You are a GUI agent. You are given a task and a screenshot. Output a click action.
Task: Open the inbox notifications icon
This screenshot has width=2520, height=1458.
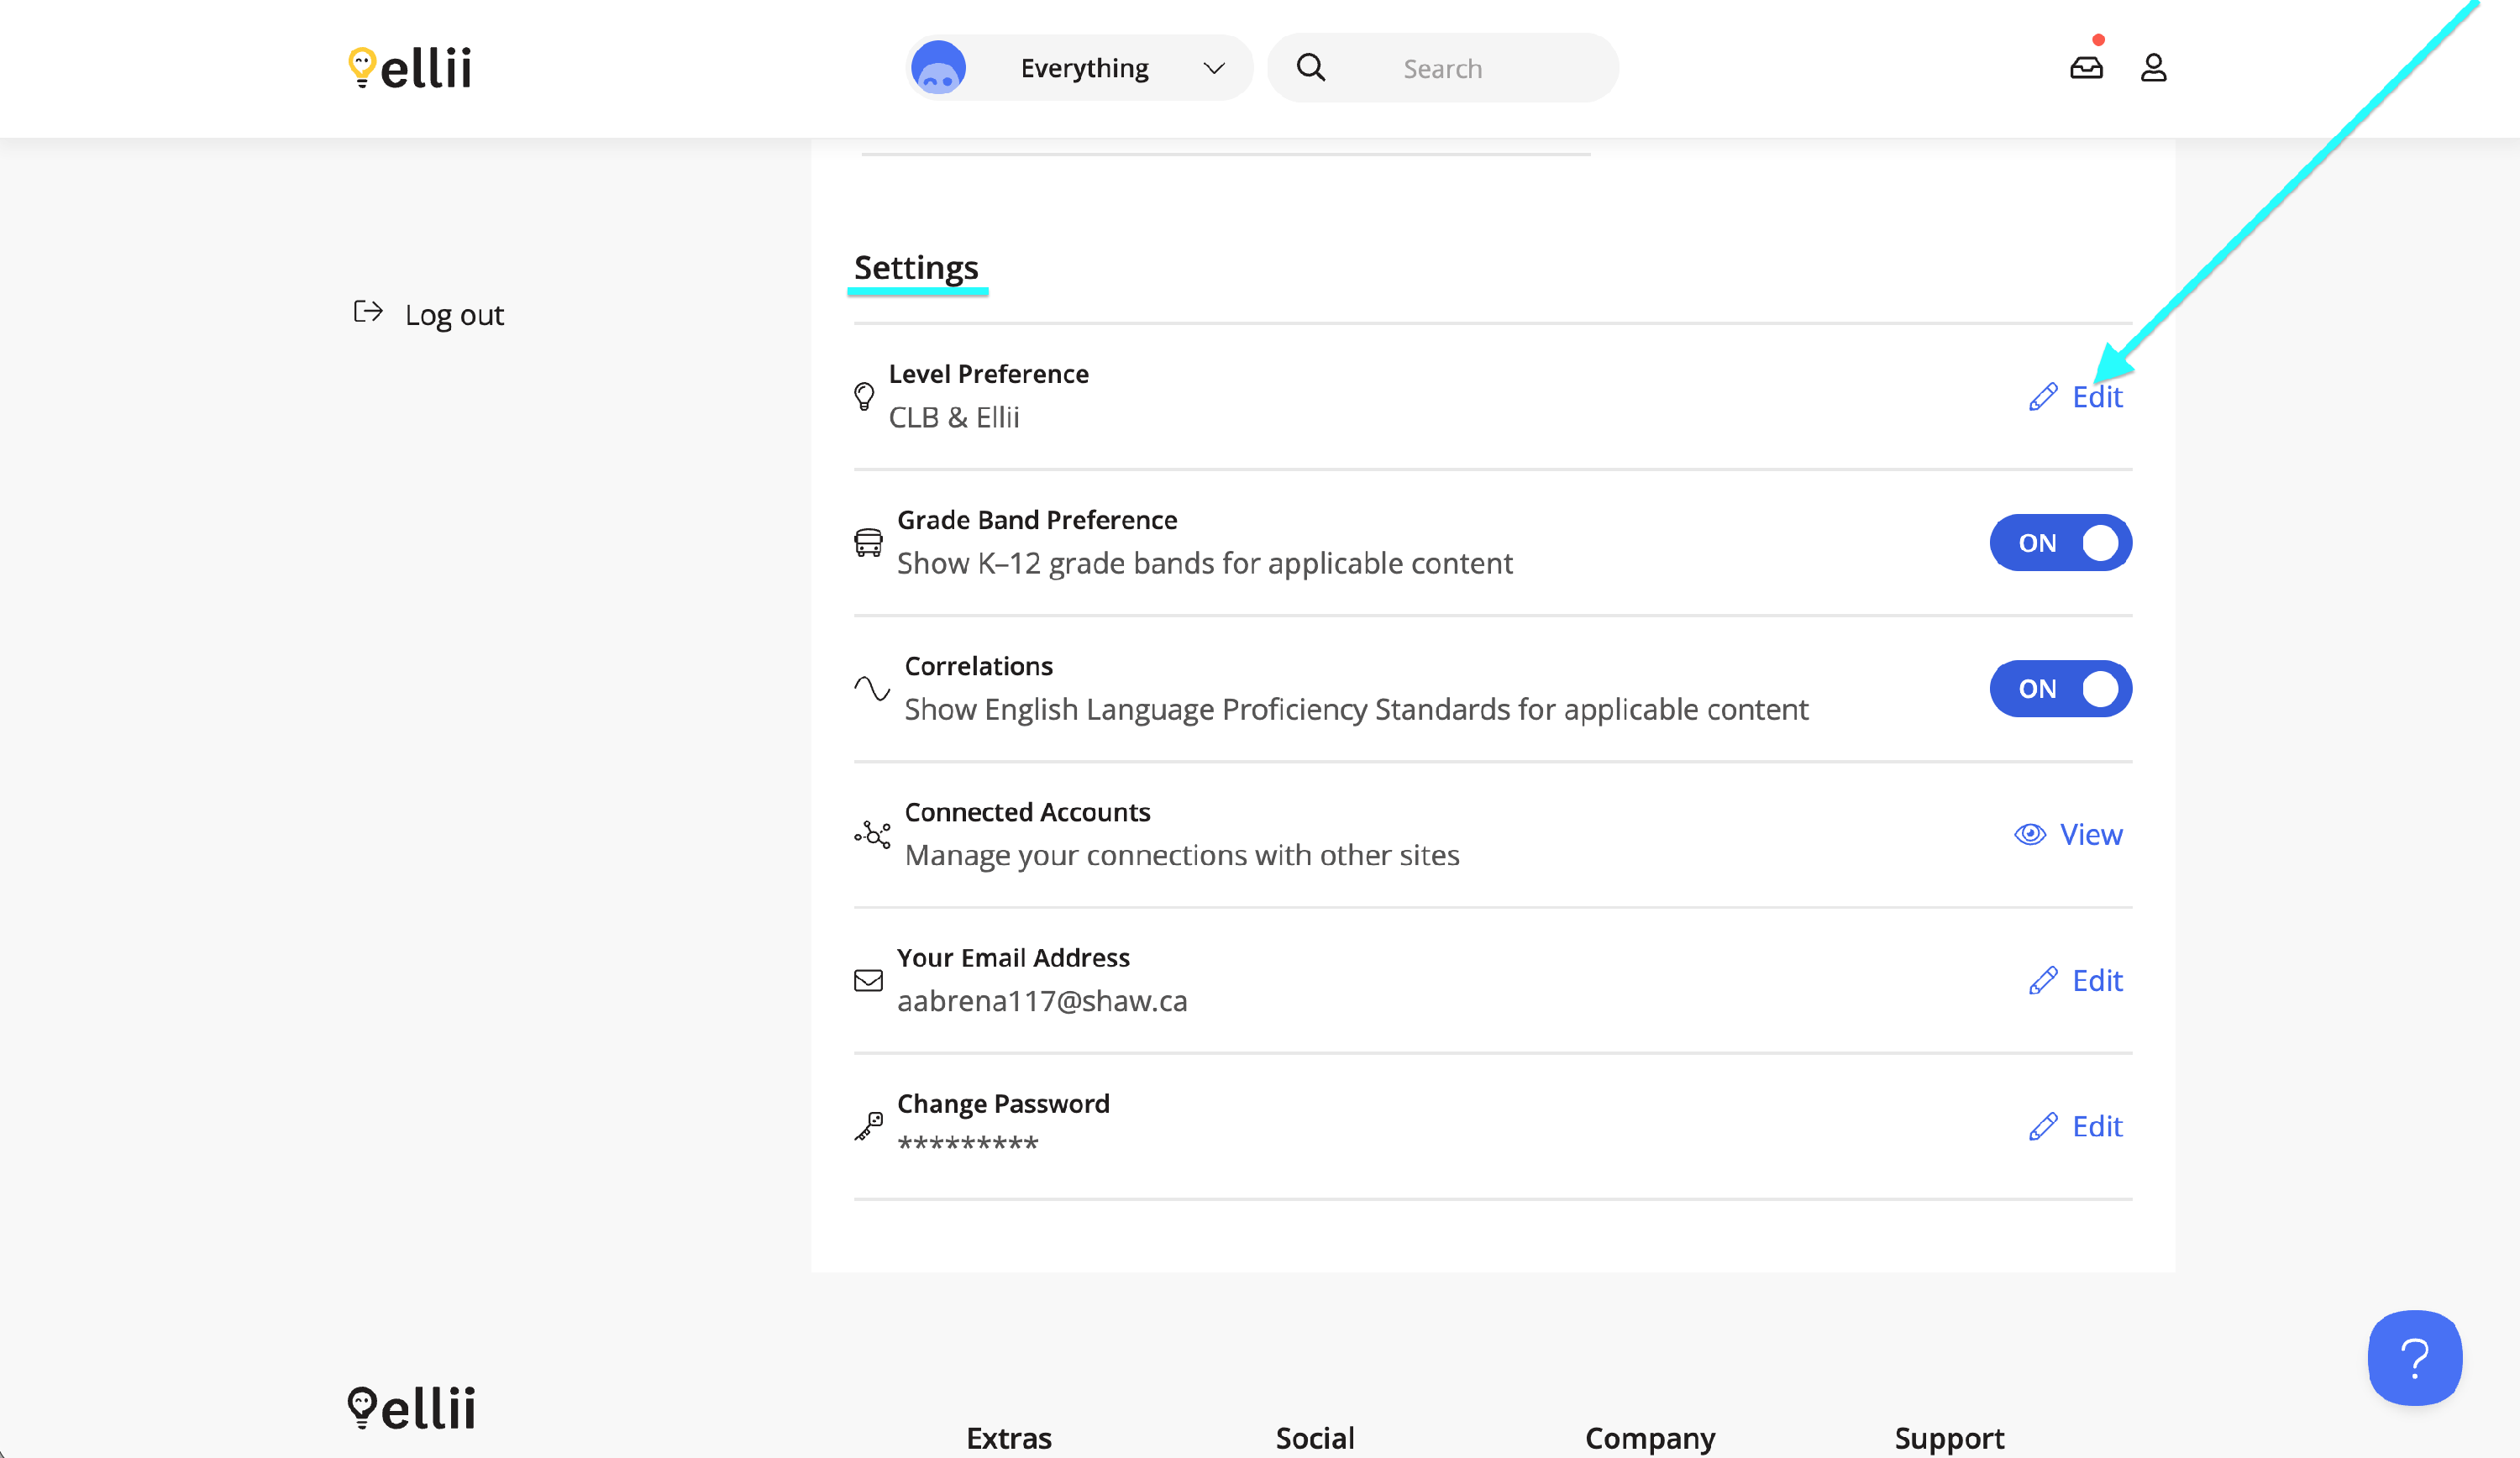coord(2086,67)
